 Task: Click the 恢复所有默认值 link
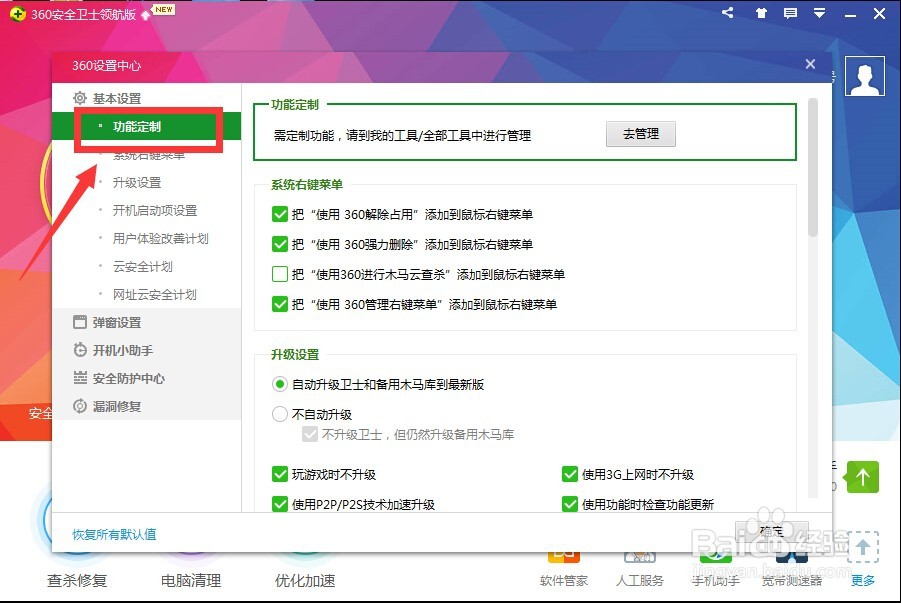coord(114,534)
